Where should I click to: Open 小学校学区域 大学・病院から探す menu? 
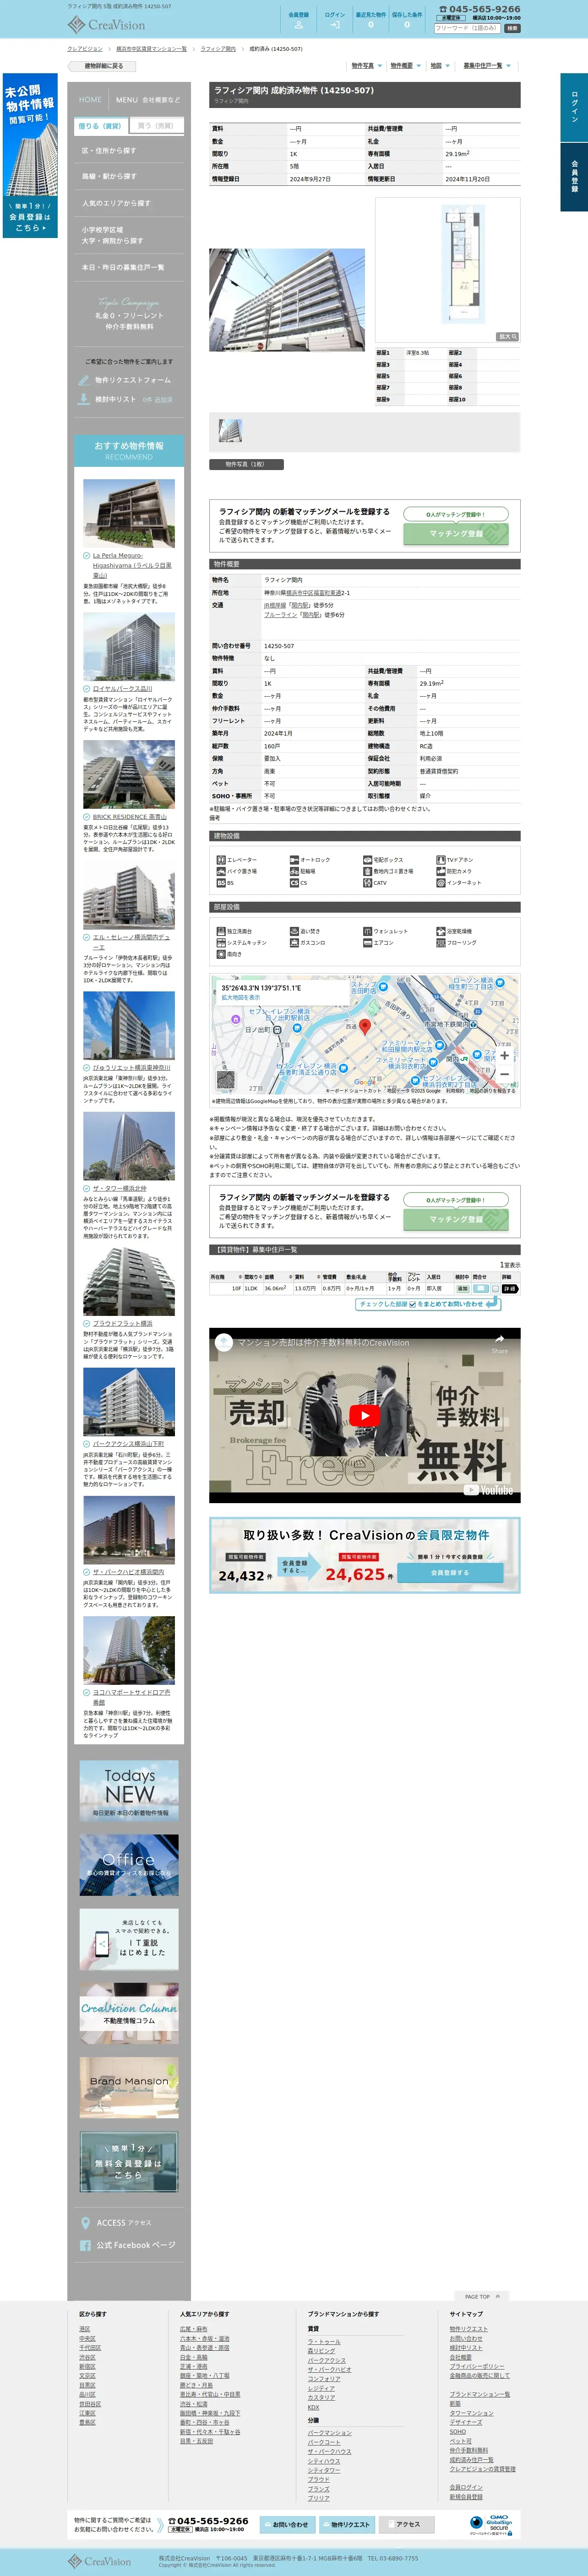(x=129, y=235)
